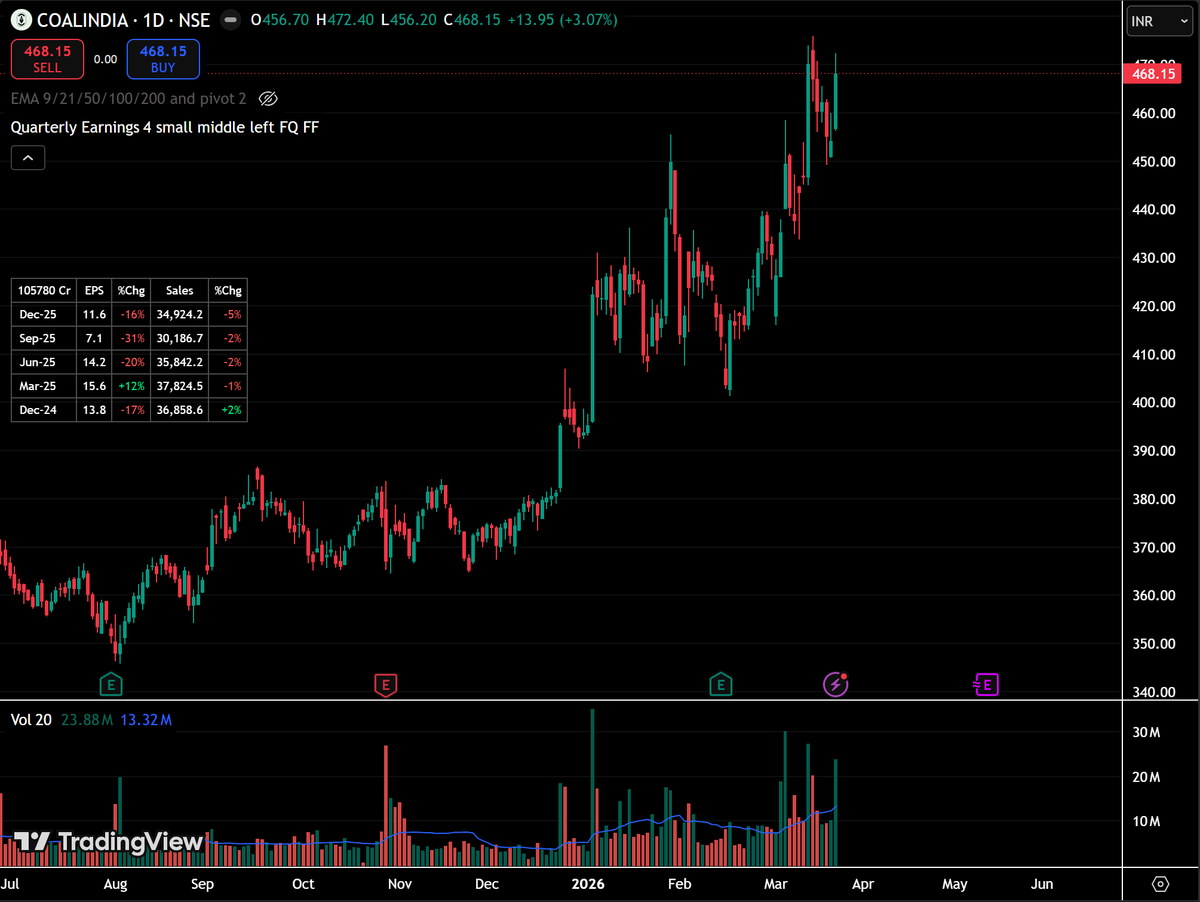This screenshot has width=1200, height=902.
Task: Click the 30M volume axis label
Action: pos(1147,733)
